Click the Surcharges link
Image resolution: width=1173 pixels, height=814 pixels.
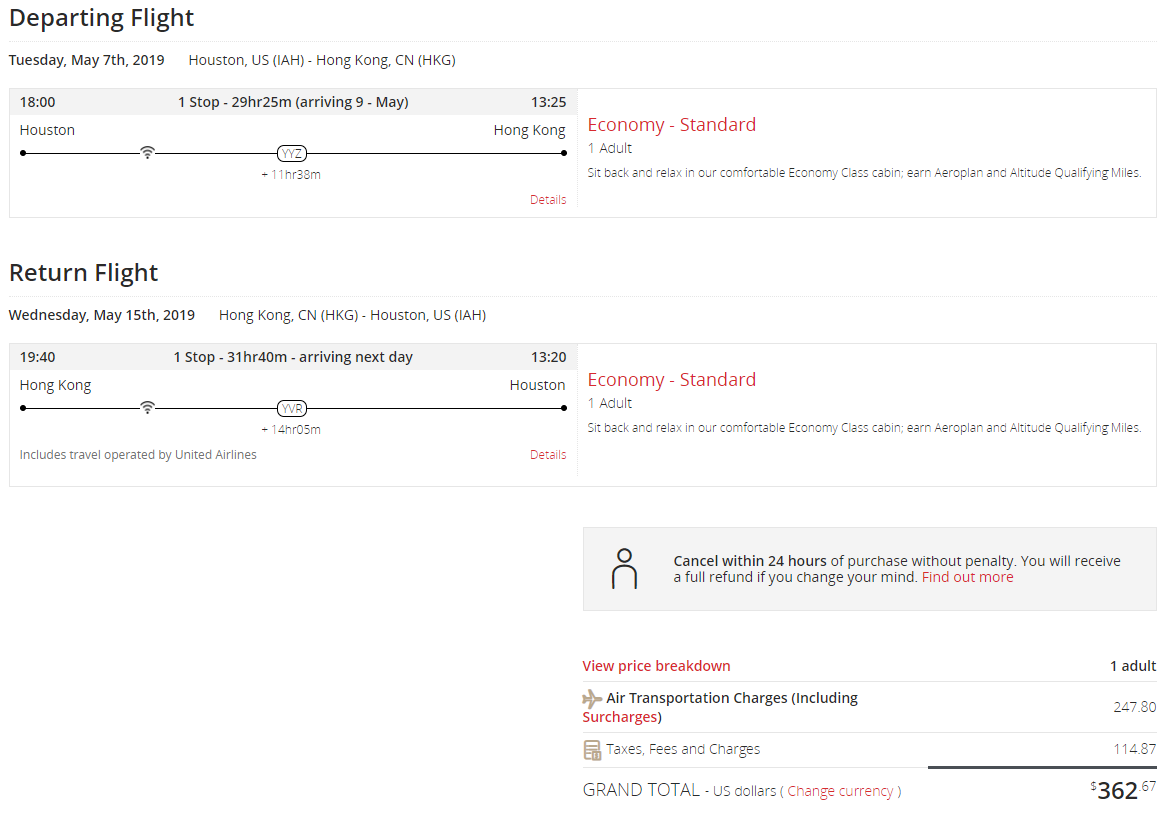[x=620, y=717]
